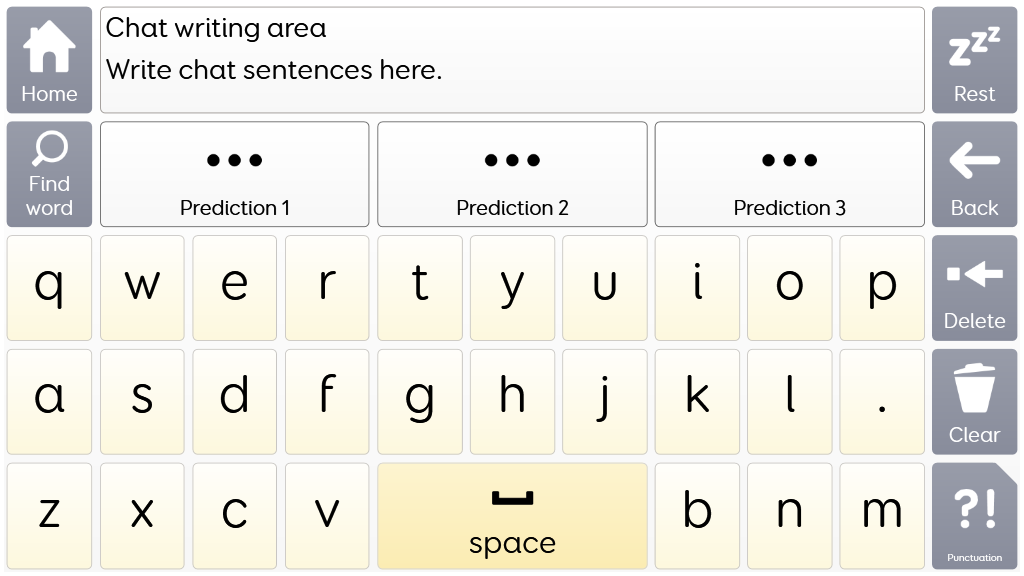Open the Find word search
1024x576 pixels.
tap(49, 174)
